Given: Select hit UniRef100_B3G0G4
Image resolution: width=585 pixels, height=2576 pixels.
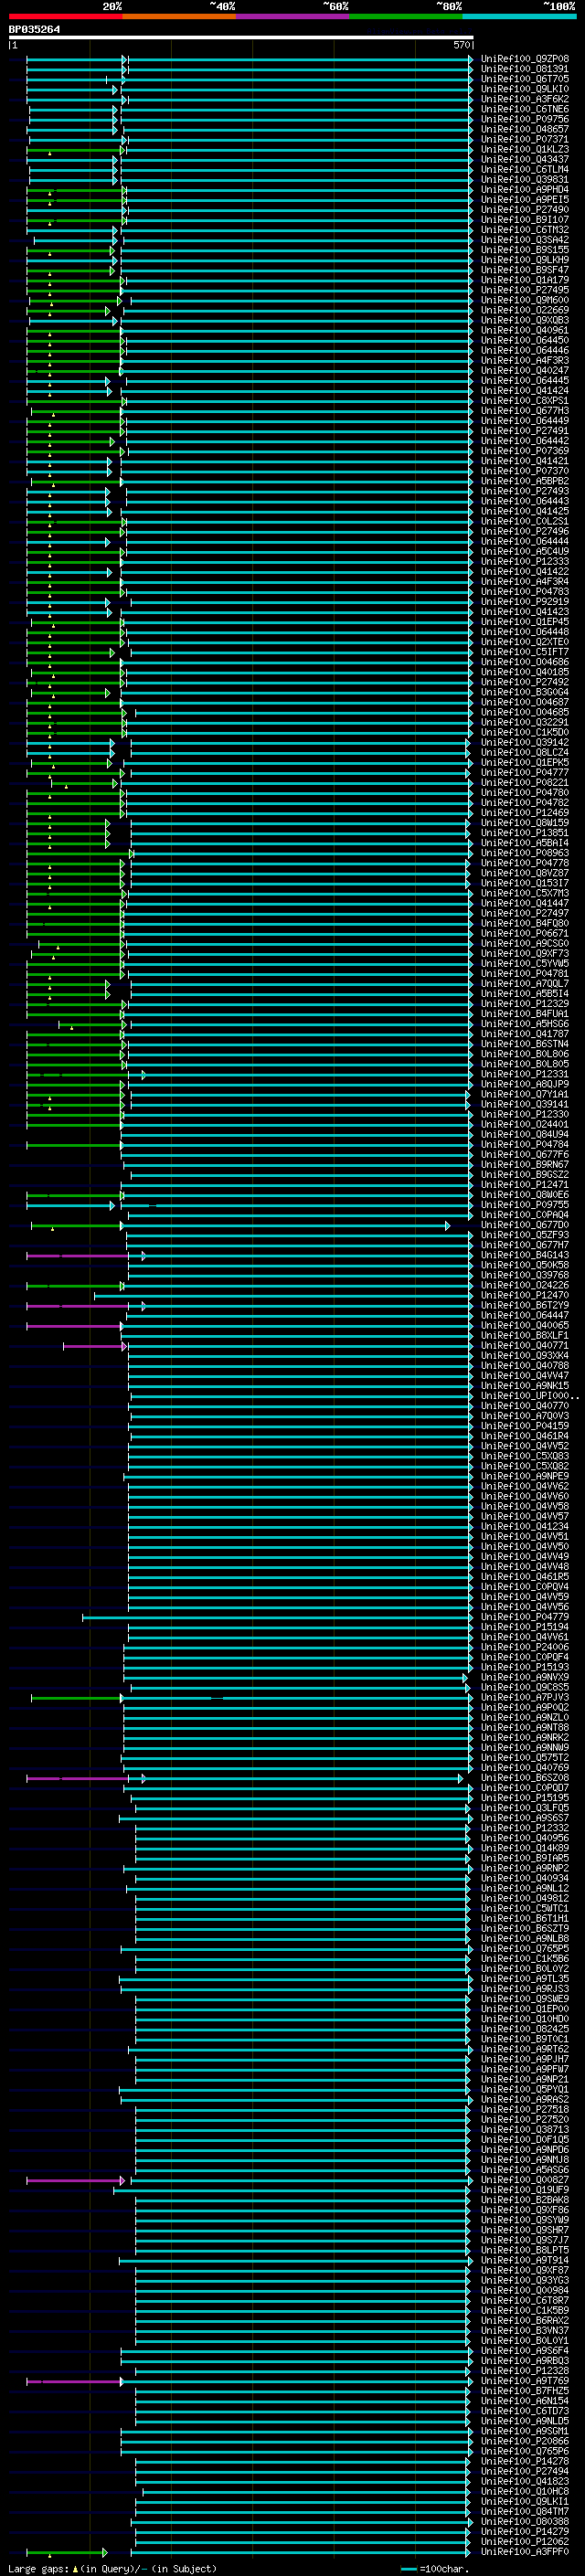Looking at the screenshot, I should tap(525, 692).
